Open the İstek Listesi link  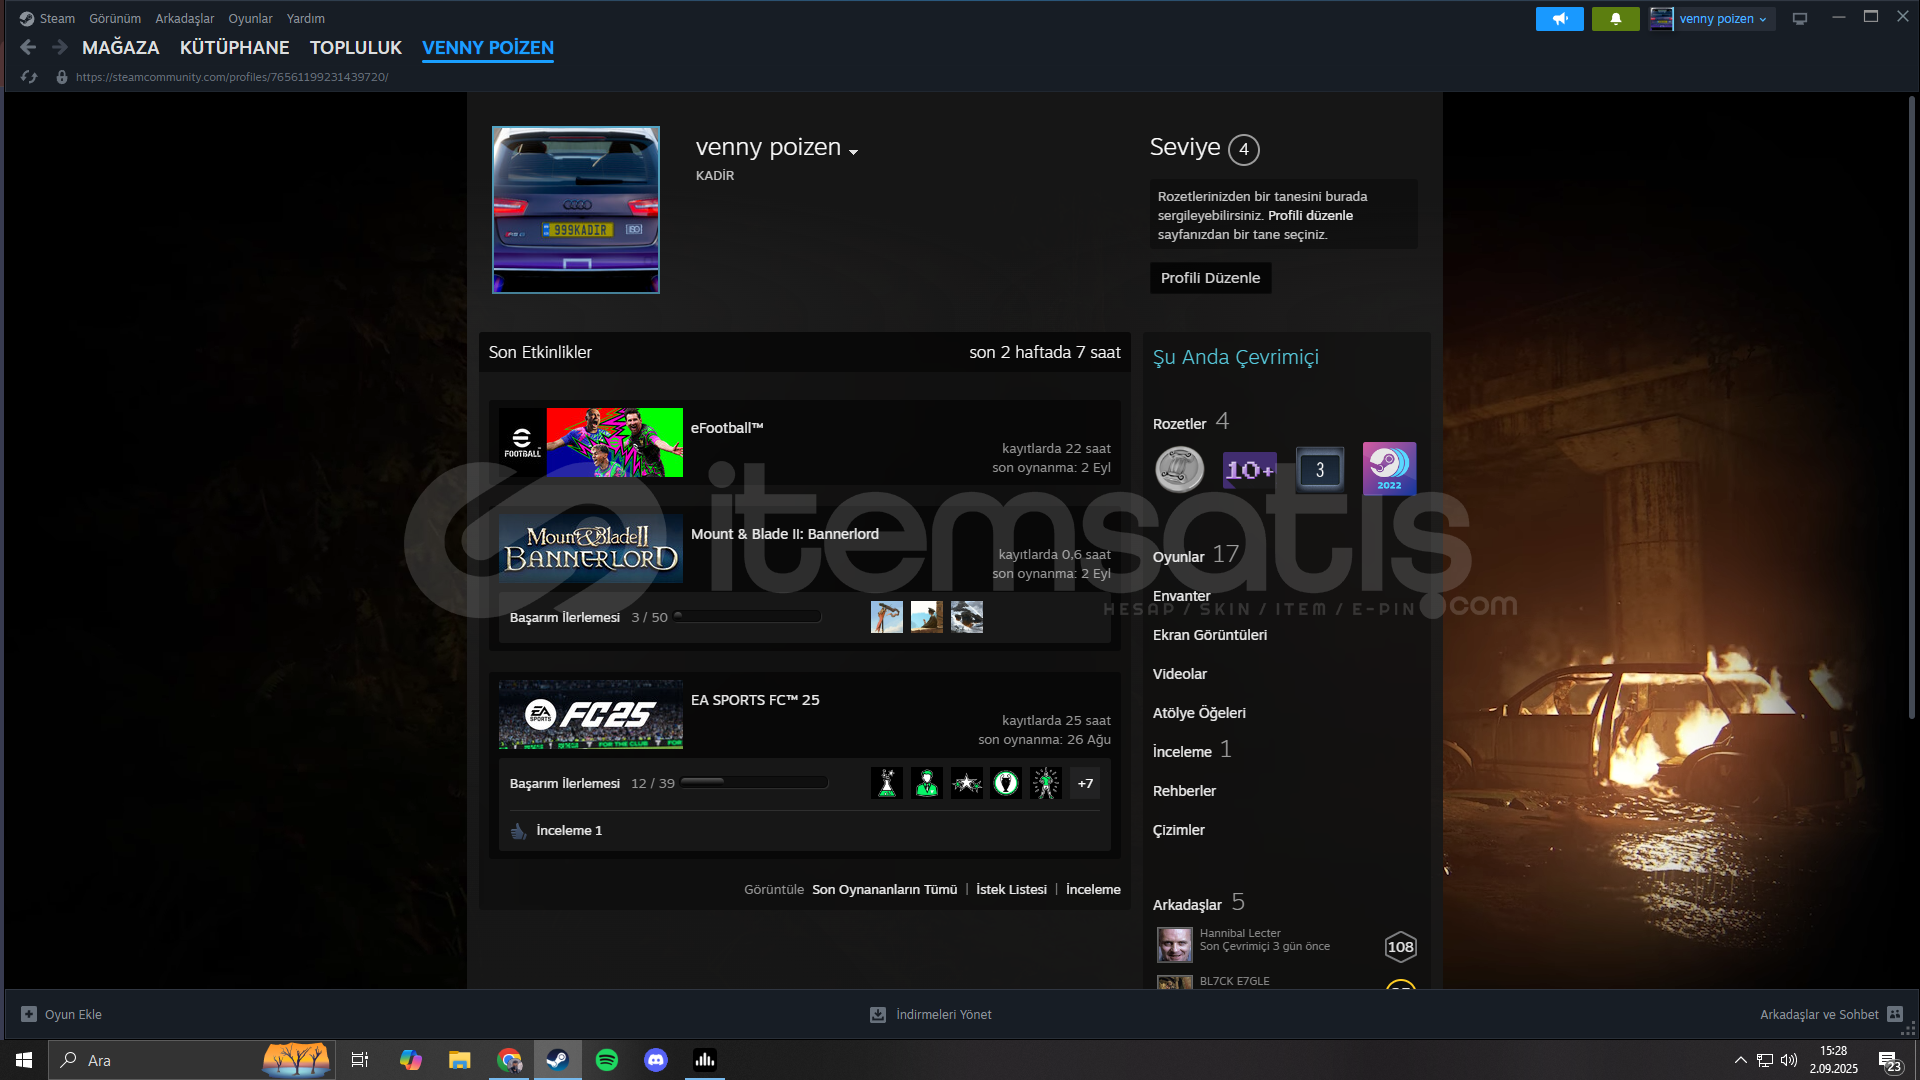pos(1011,889)
